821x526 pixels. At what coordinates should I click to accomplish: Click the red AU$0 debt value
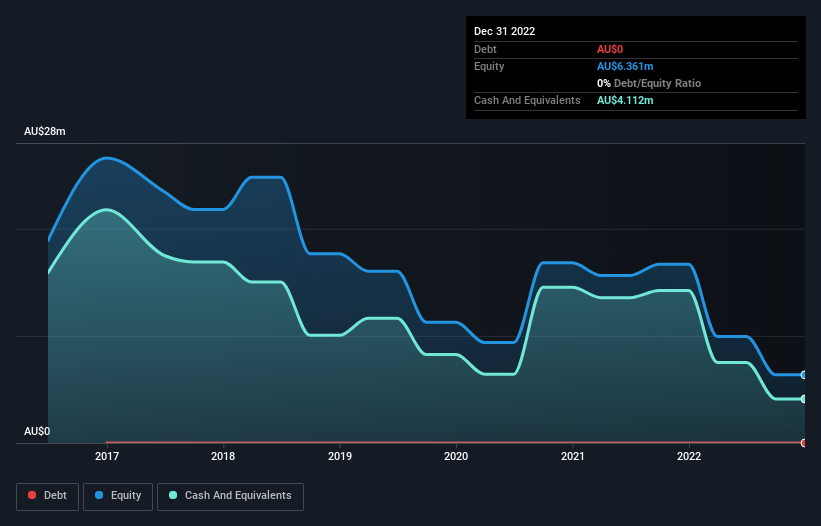pyautogui.click(x=610, y=49)
